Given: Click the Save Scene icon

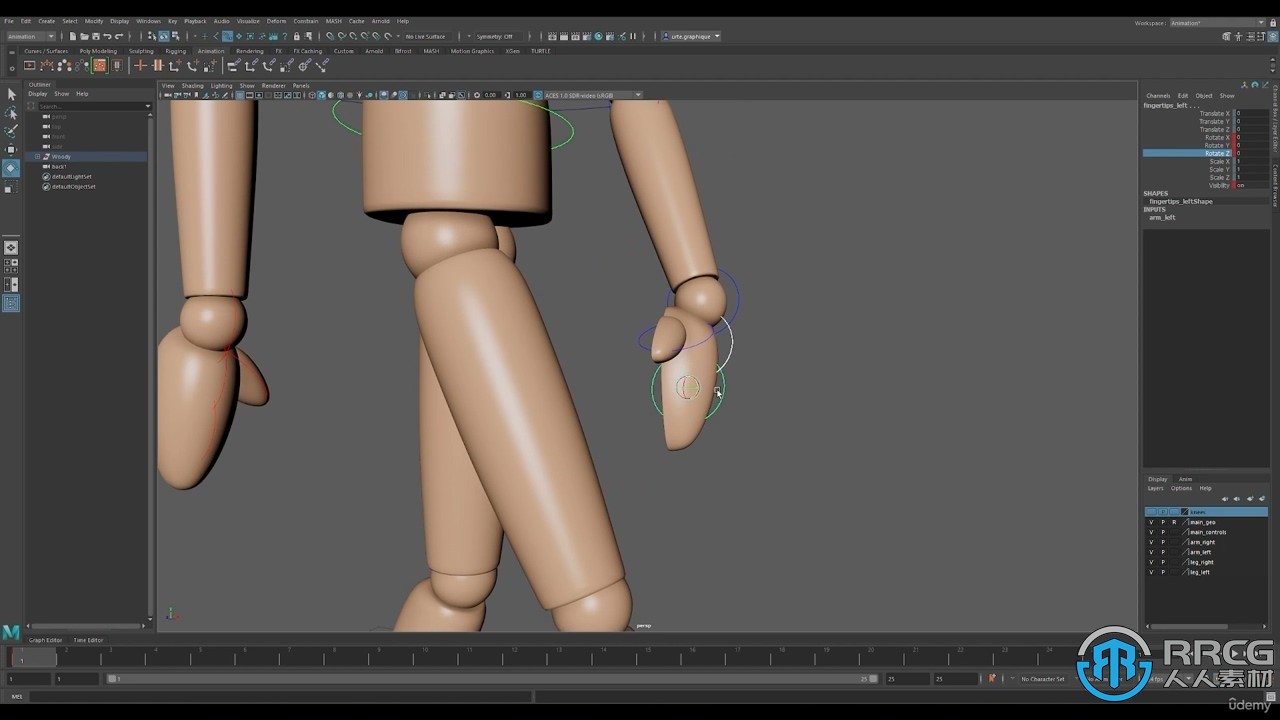Looking at the screenshot, I should point(95,36).
